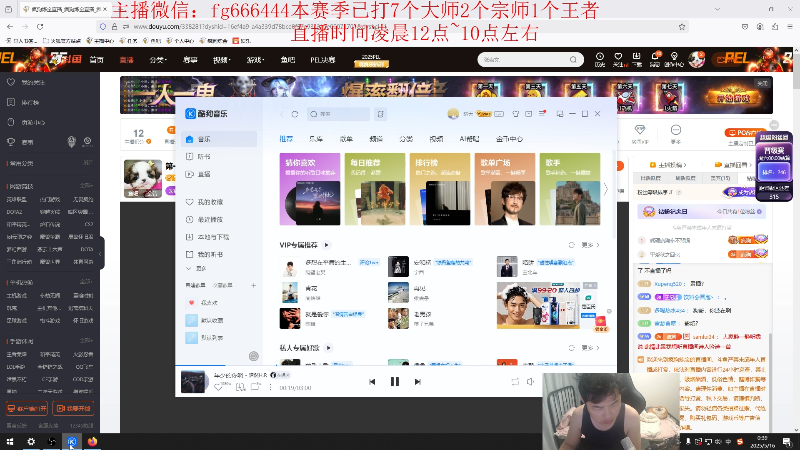Refresh VIP专属推荐 section list
This screenshot has width=800, height=450.
pyautogui.click(x=571, y=245)
